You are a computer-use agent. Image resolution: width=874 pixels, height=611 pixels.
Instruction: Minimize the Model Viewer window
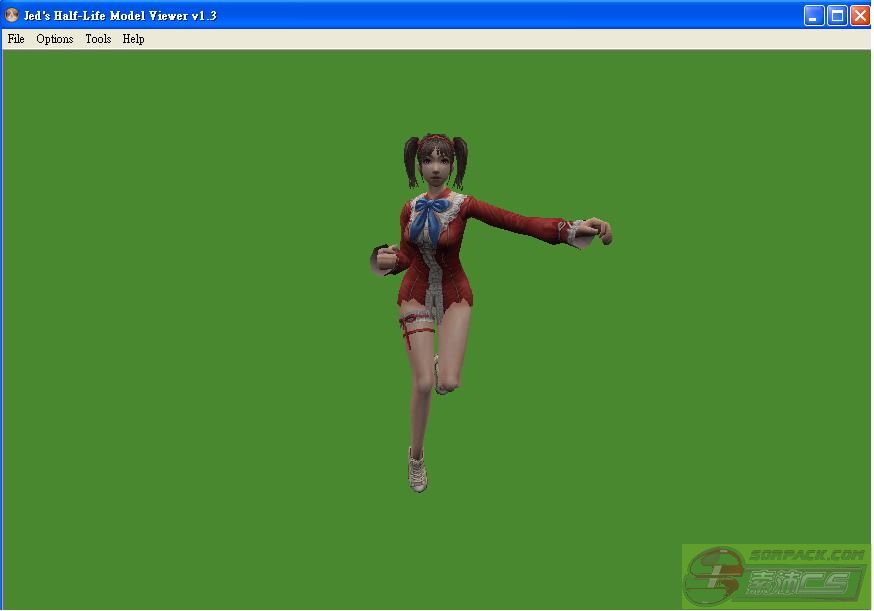tap(814, 15)
